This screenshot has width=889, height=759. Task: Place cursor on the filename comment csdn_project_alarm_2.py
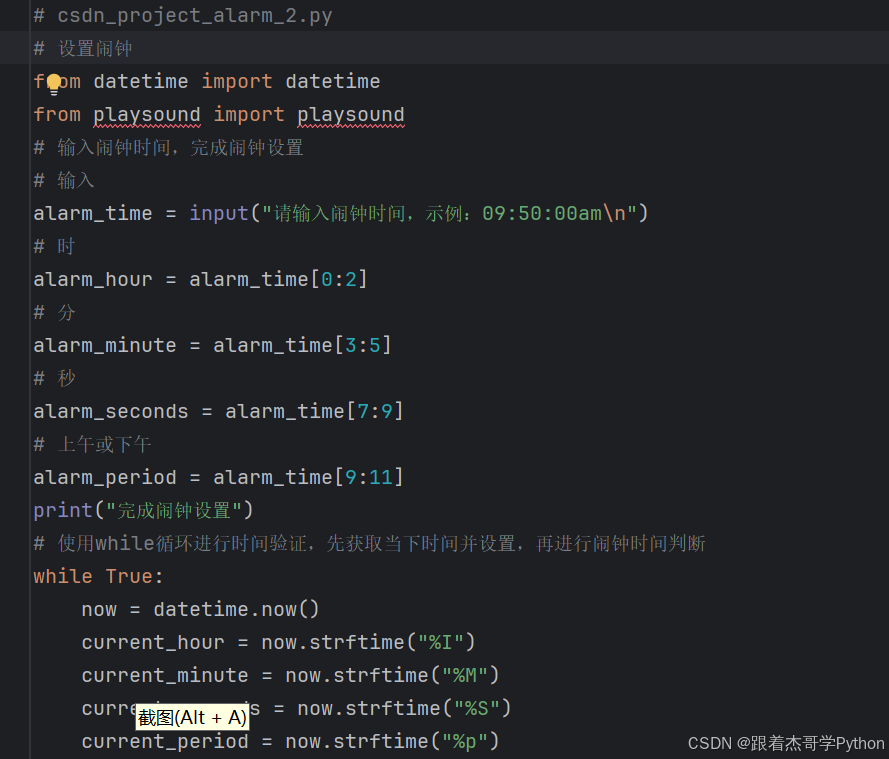[196, 15]
